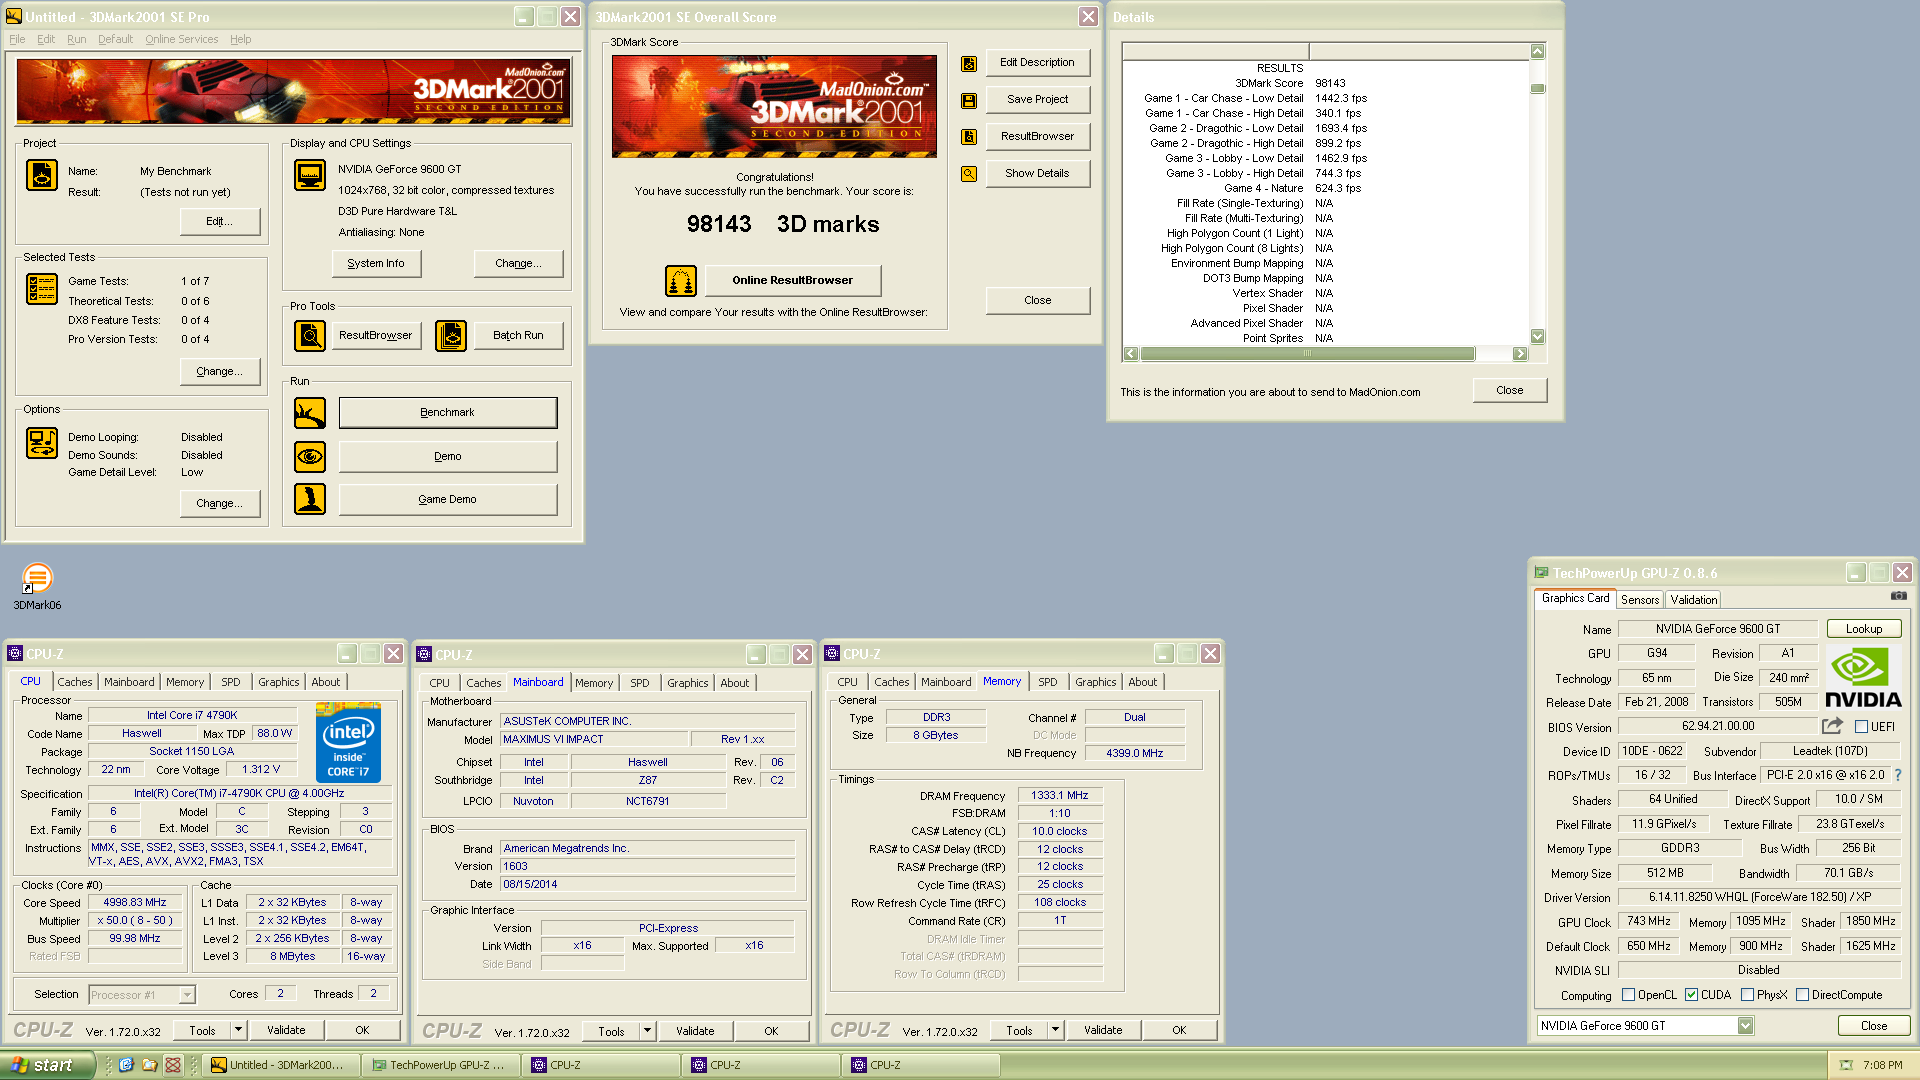
Task: Click the Details horizontal scroll right arrow
Action: tap(1521, 354)
